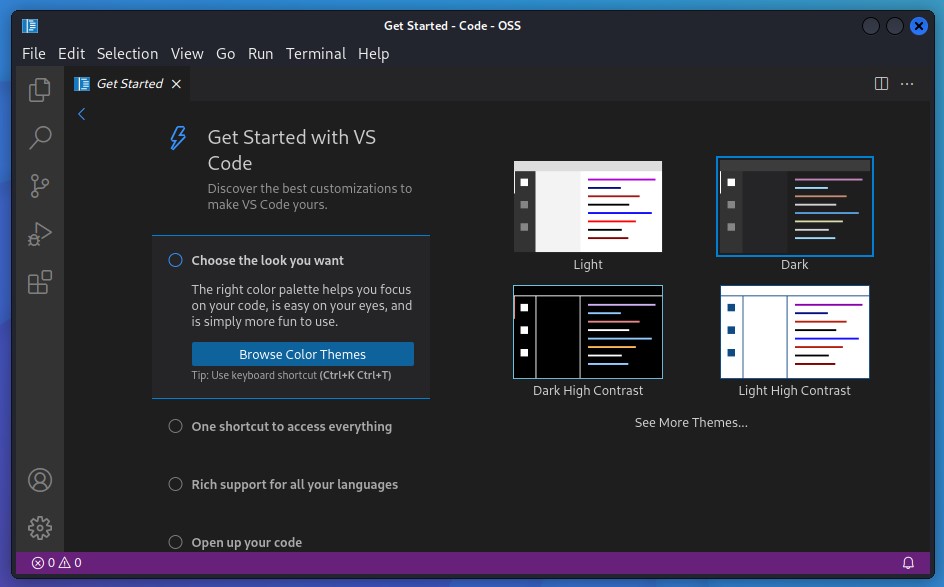The width and height of the screenshot is (944, 587).
Task: Open the Explorer view in activity bar
Action: click(40, 90)
